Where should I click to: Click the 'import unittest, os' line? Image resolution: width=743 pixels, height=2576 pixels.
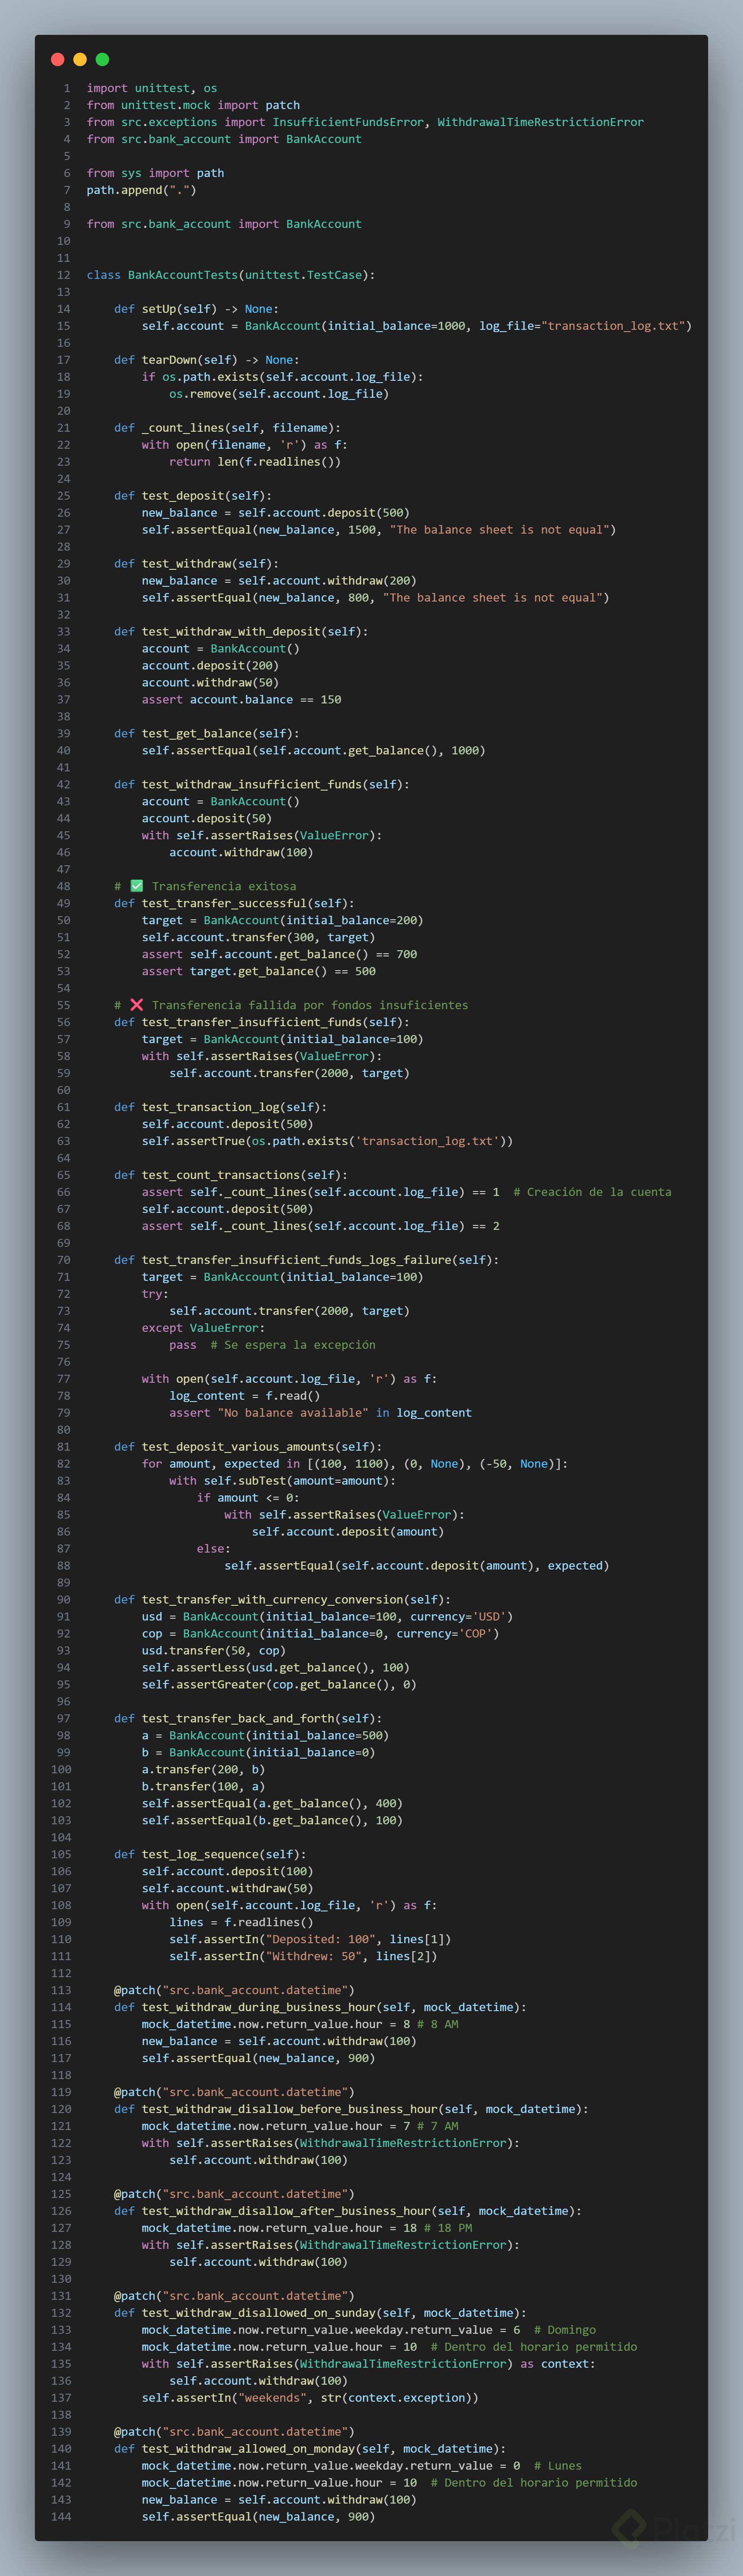click(x=152, y=88)
